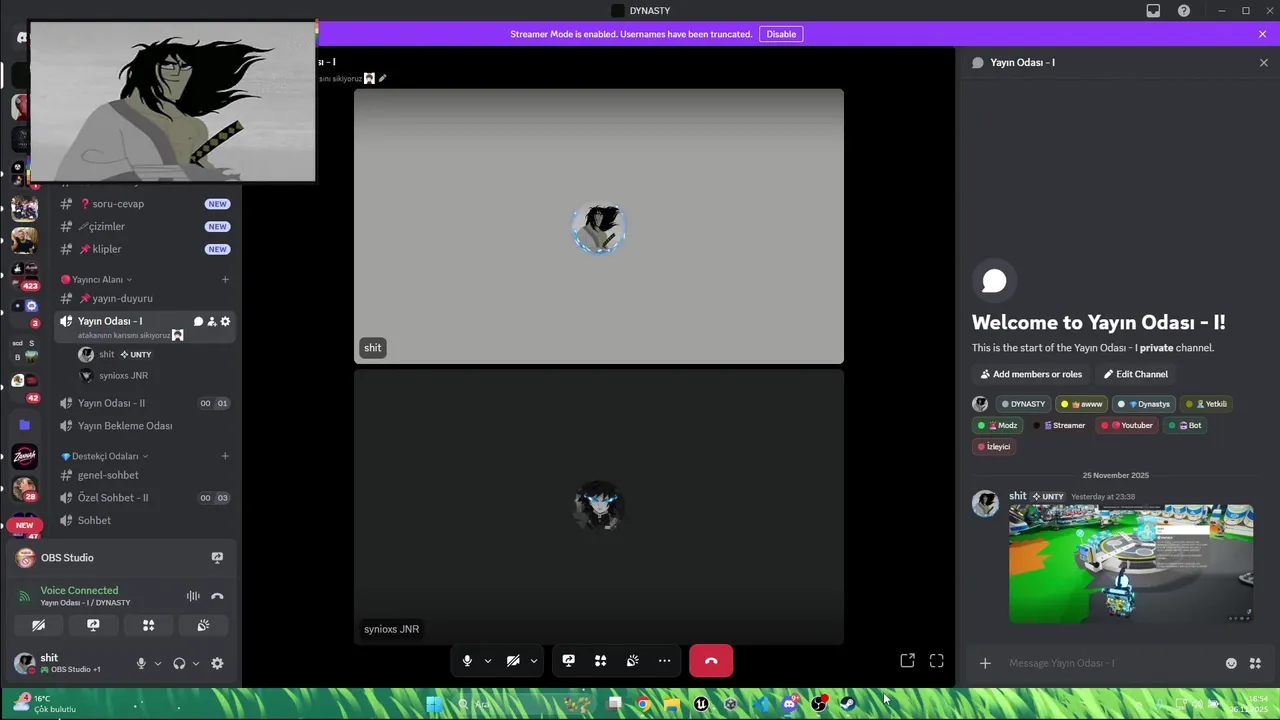Toggle camera in call control bar
The height and width of the screenshot is (720, 1280).
513,661
